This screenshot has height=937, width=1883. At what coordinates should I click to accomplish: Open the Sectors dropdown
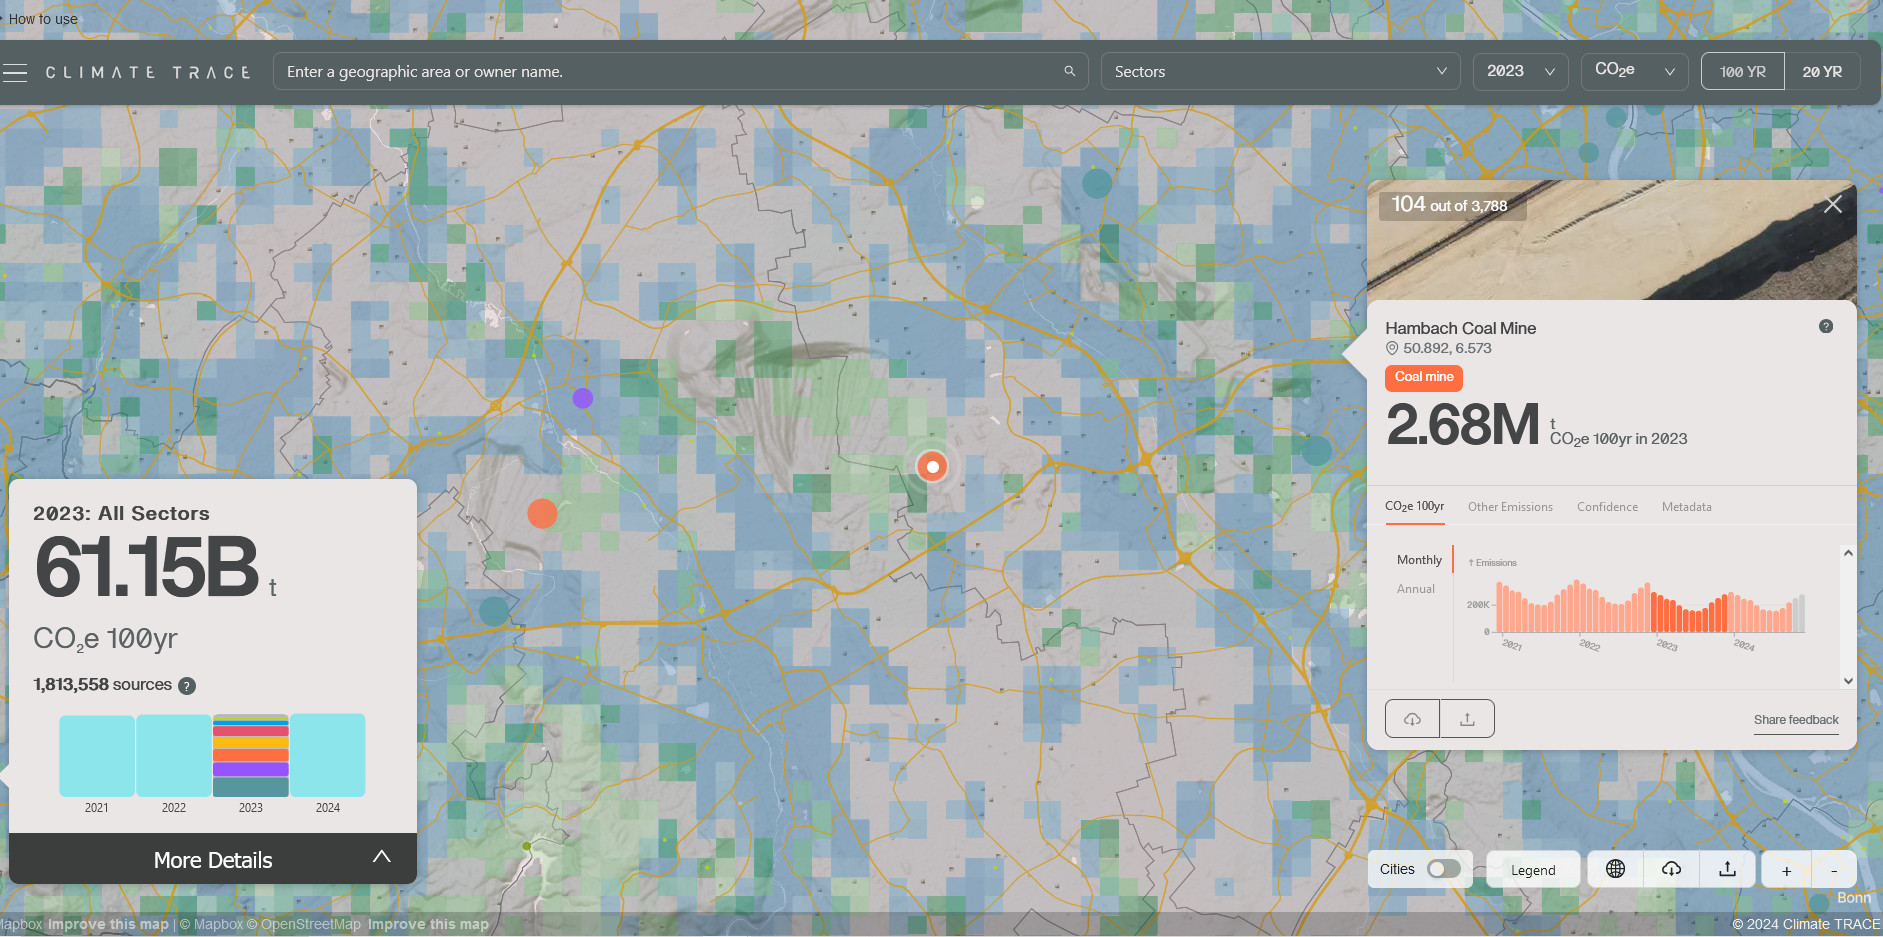[x=1279, y=72]
